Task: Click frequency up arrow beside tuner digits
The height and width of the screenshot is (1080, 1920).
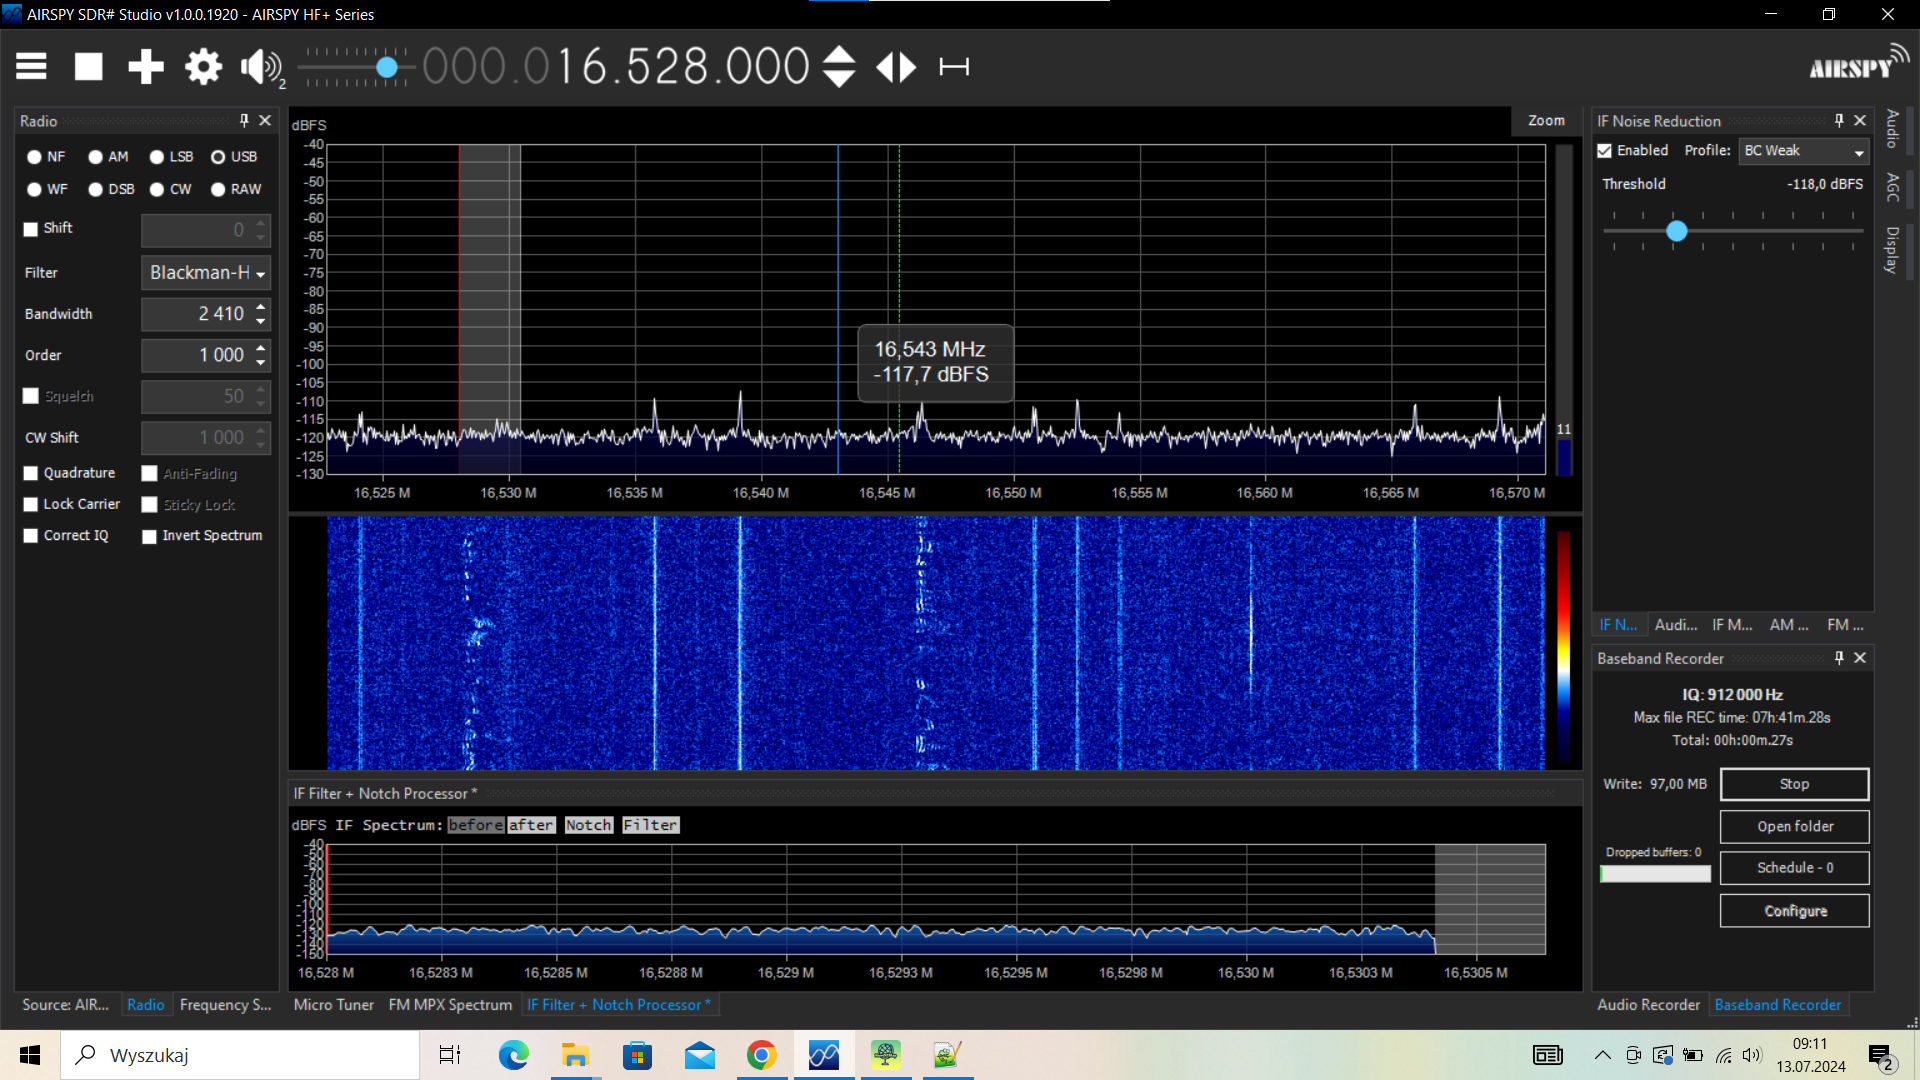Action: (x=839, y=55)
